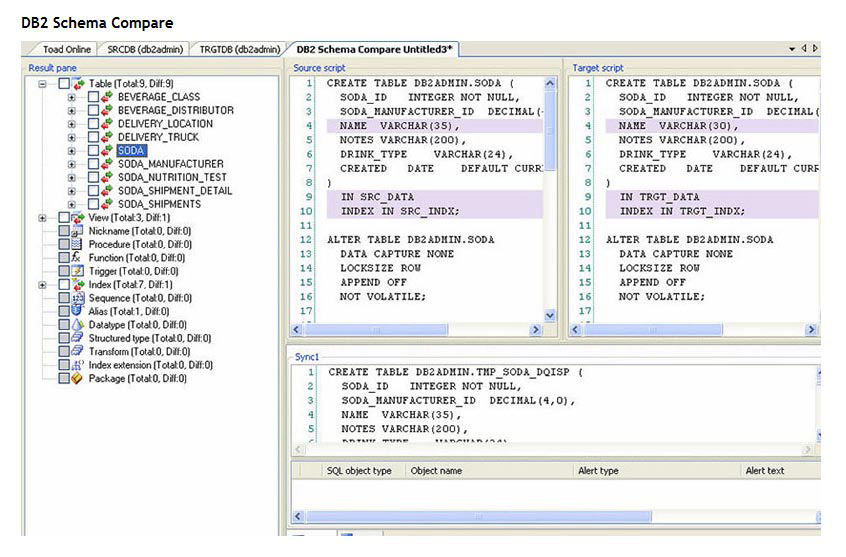This screenshot has height=557, width=846.
Task: Click the Index category icon
Action: (79, 285)
